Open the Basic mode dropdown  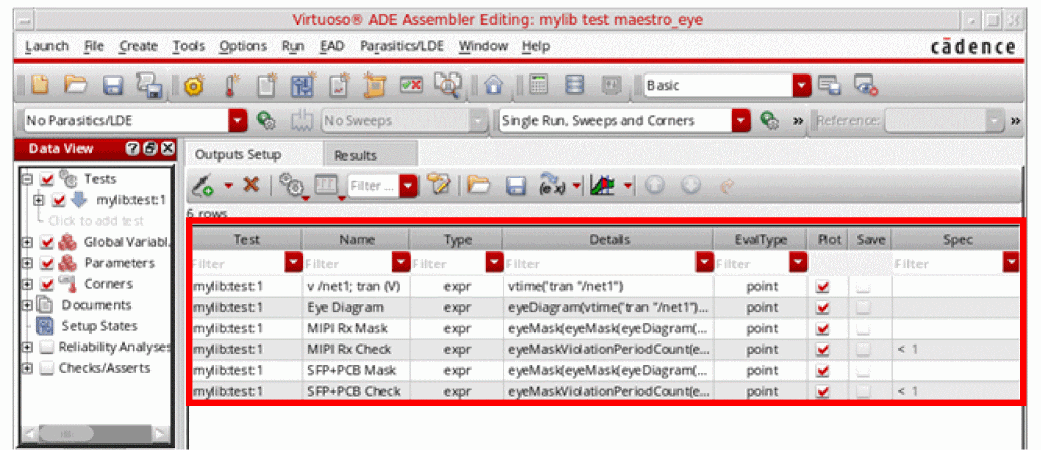click(x=803, y=86)
